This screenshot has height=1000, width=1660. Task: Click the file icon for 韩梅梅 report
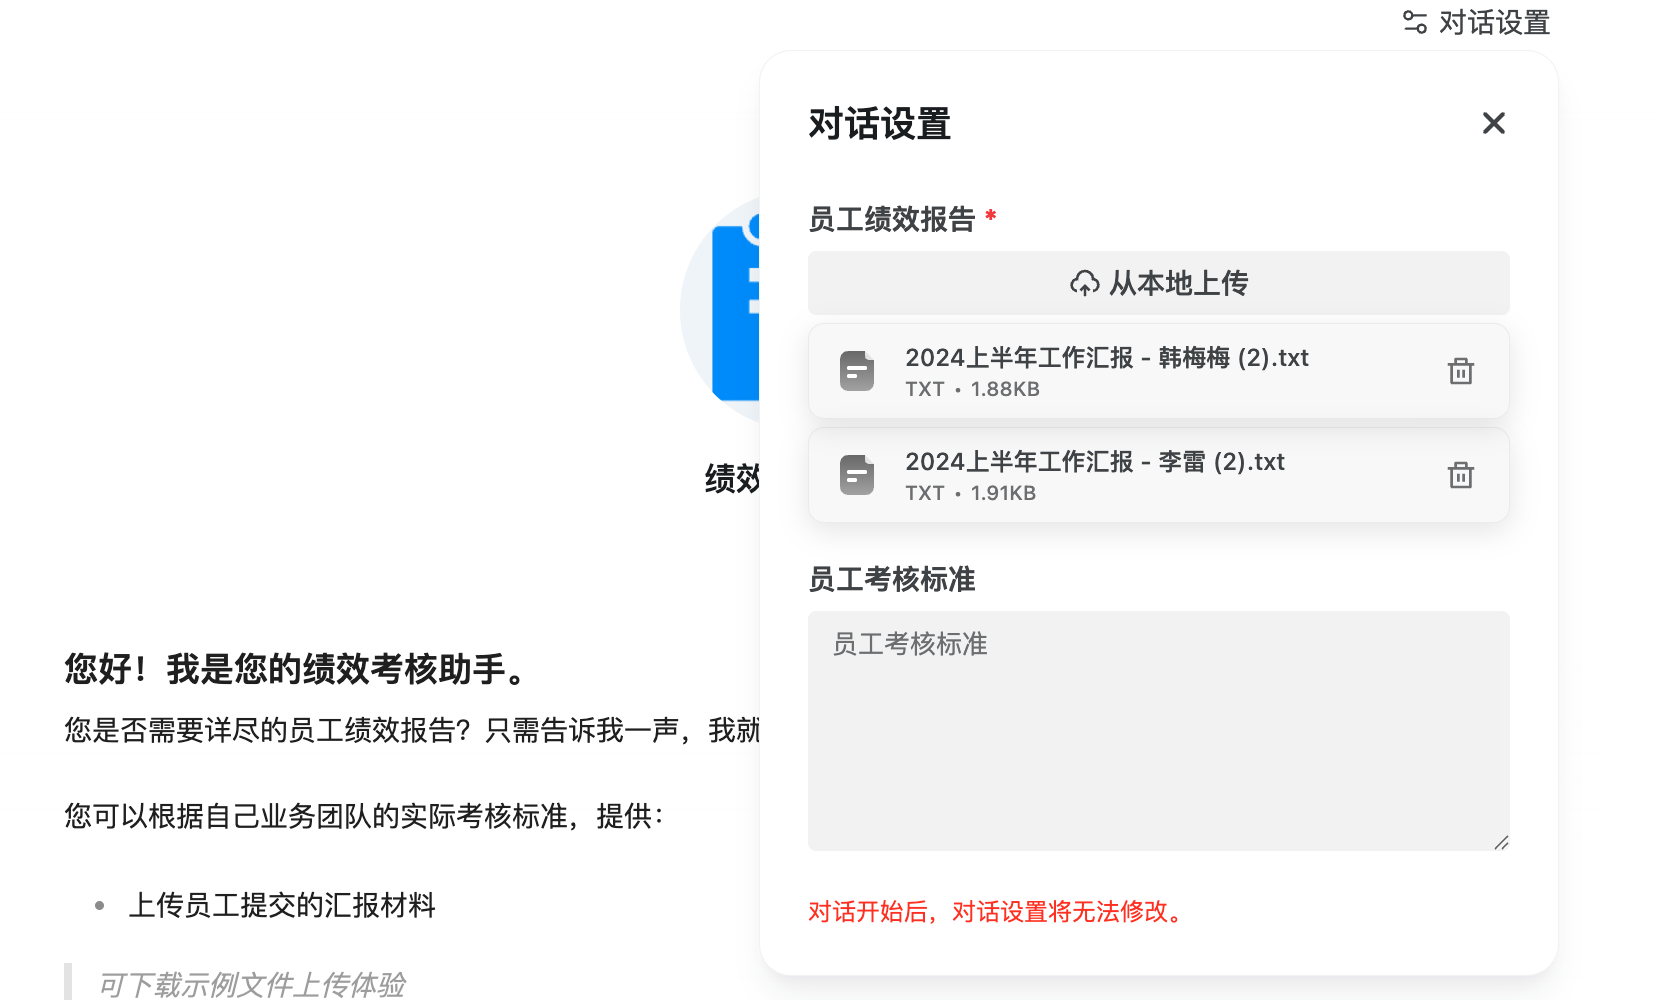click(857, 371)
